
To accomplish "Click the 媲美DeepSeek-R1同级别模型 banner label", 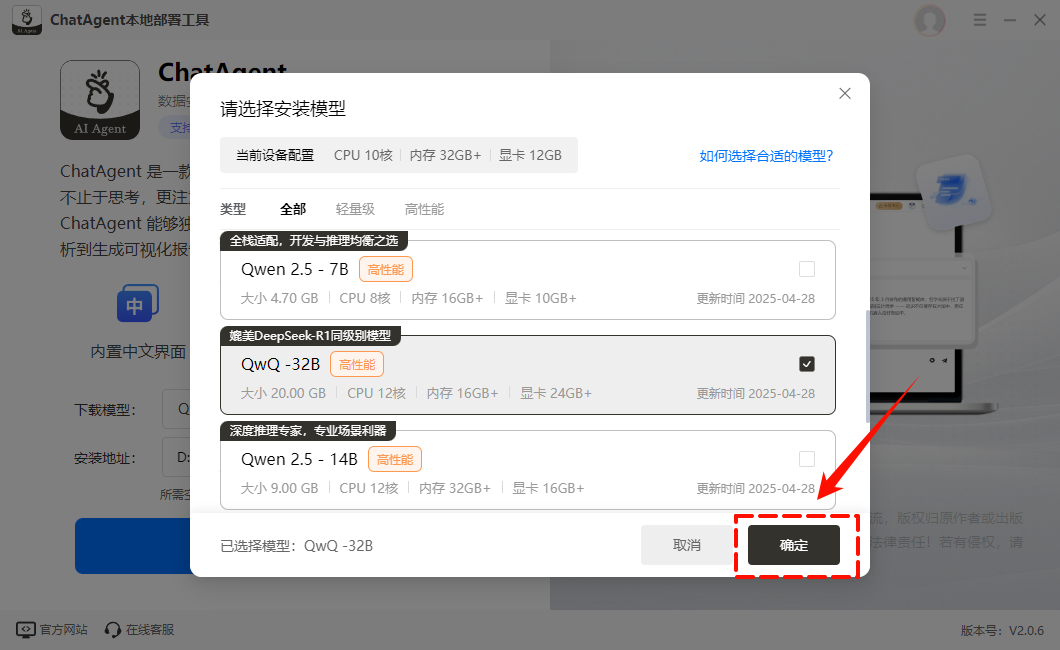I will [310, 336].
